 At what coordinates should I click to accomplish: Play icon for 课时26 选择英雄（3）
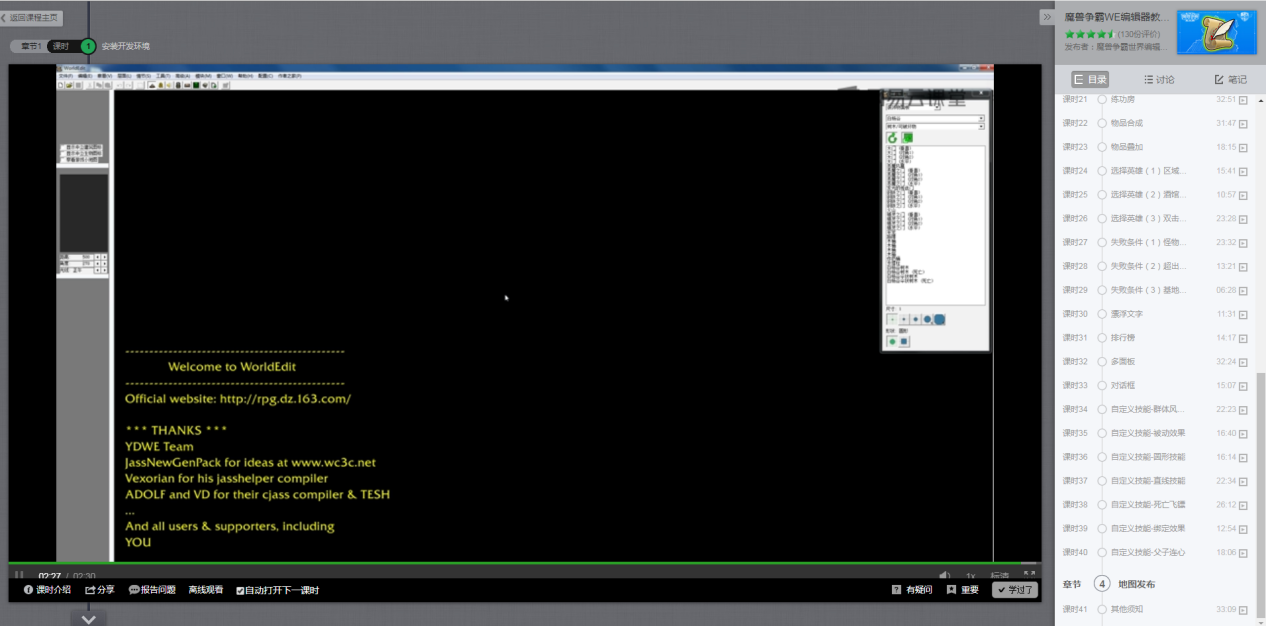click(1244, 218)
